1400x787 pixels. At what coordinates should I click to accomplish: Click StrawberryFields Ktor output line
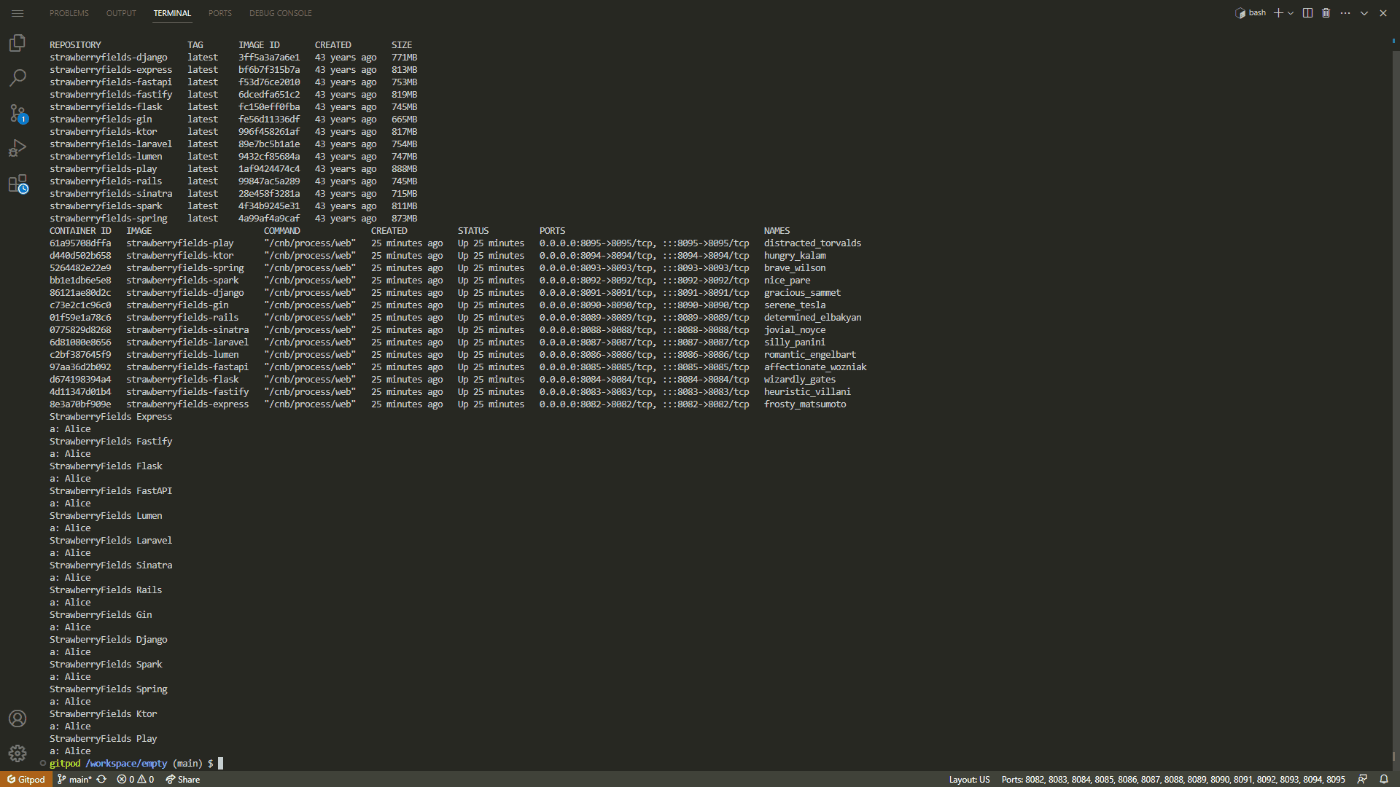[x=103, y=714]
